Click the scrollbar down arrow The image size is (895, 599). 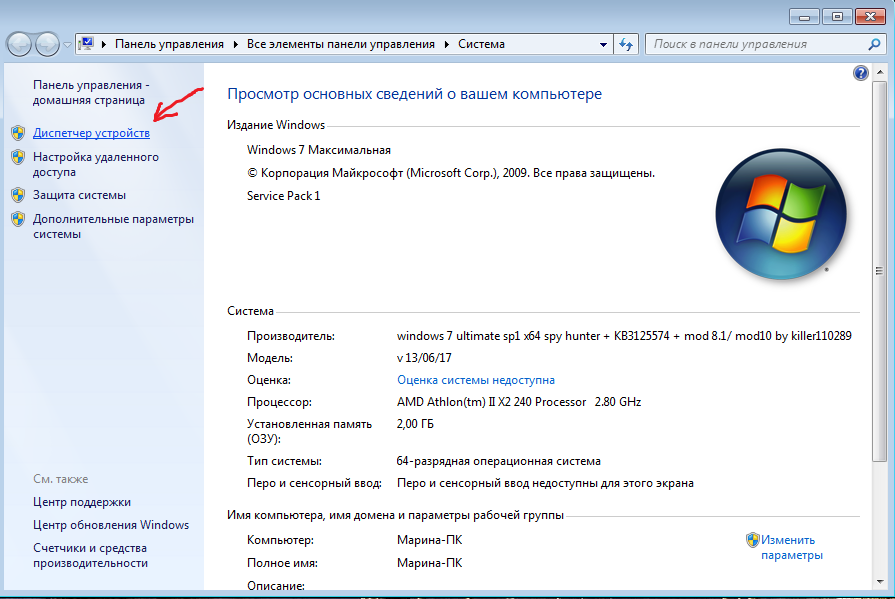coord(880,582)
